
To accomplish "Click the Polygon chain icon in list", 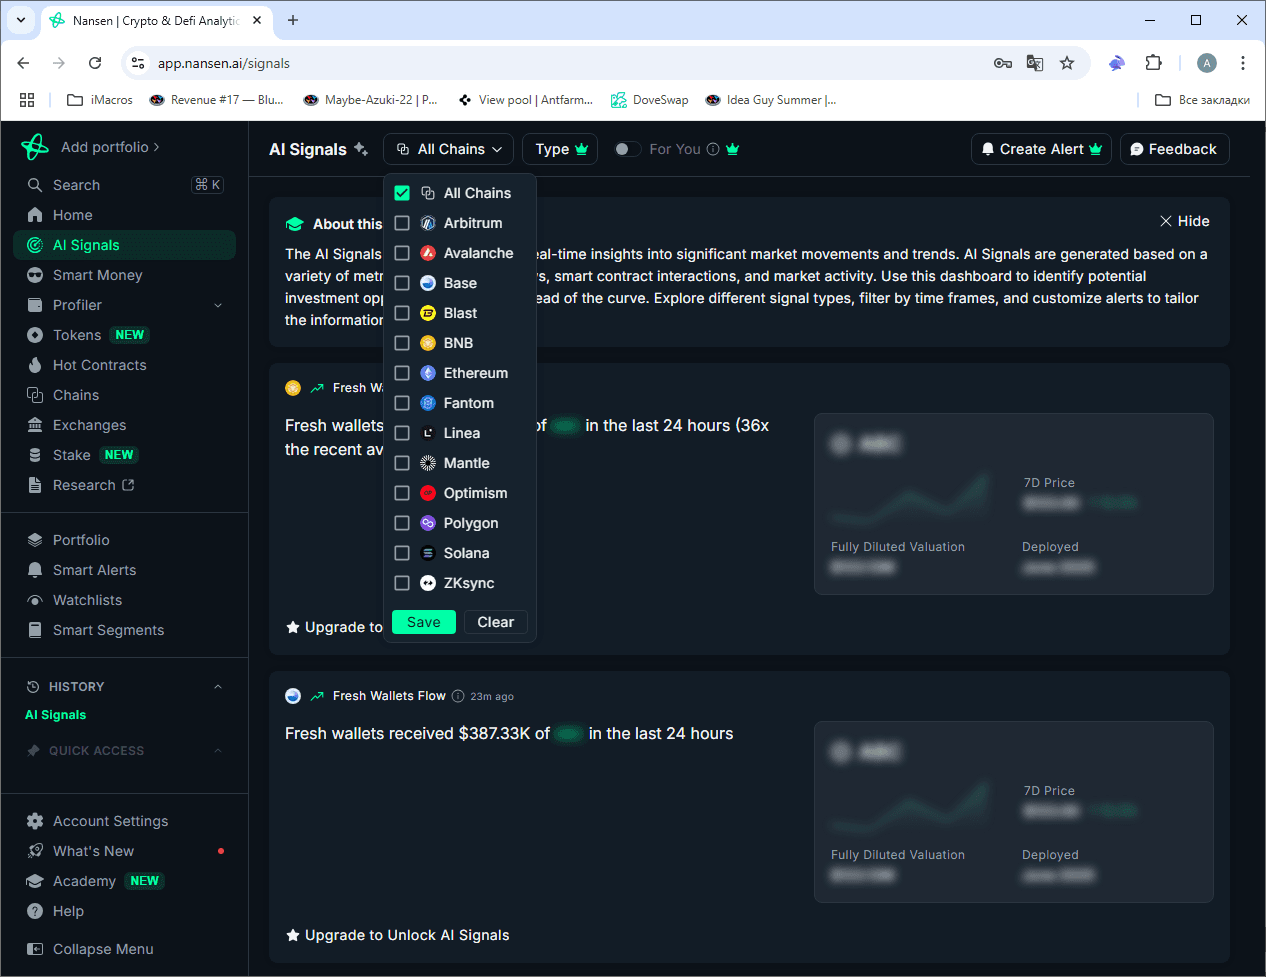I will click(428, 523).
